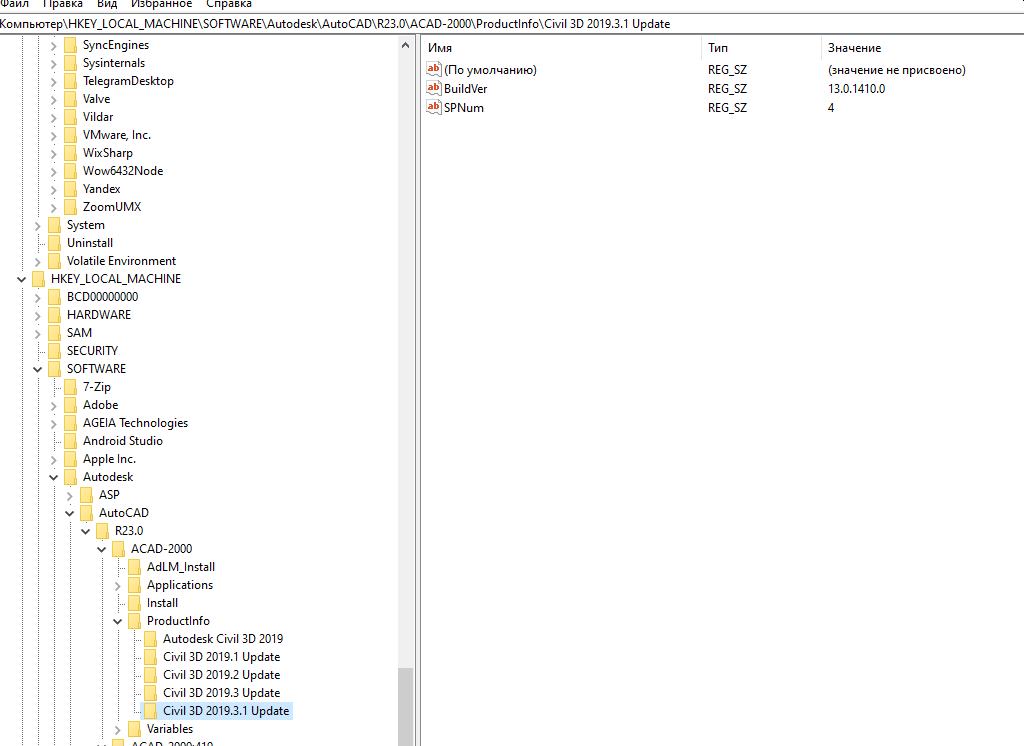Click the Adobe key folder icon
The height and width of the screenshot is (746, 1024).
71,405
